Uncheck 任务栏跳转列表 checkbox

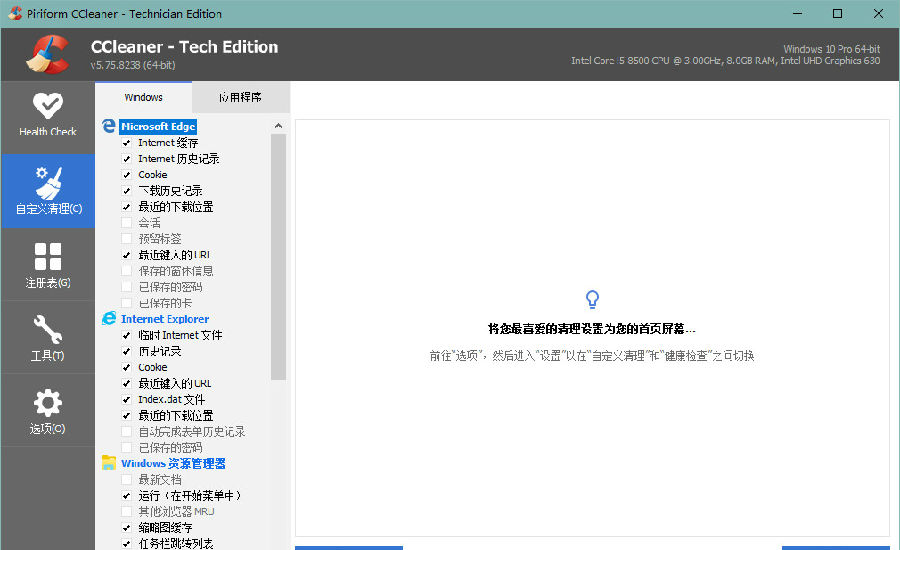point(126,544)
